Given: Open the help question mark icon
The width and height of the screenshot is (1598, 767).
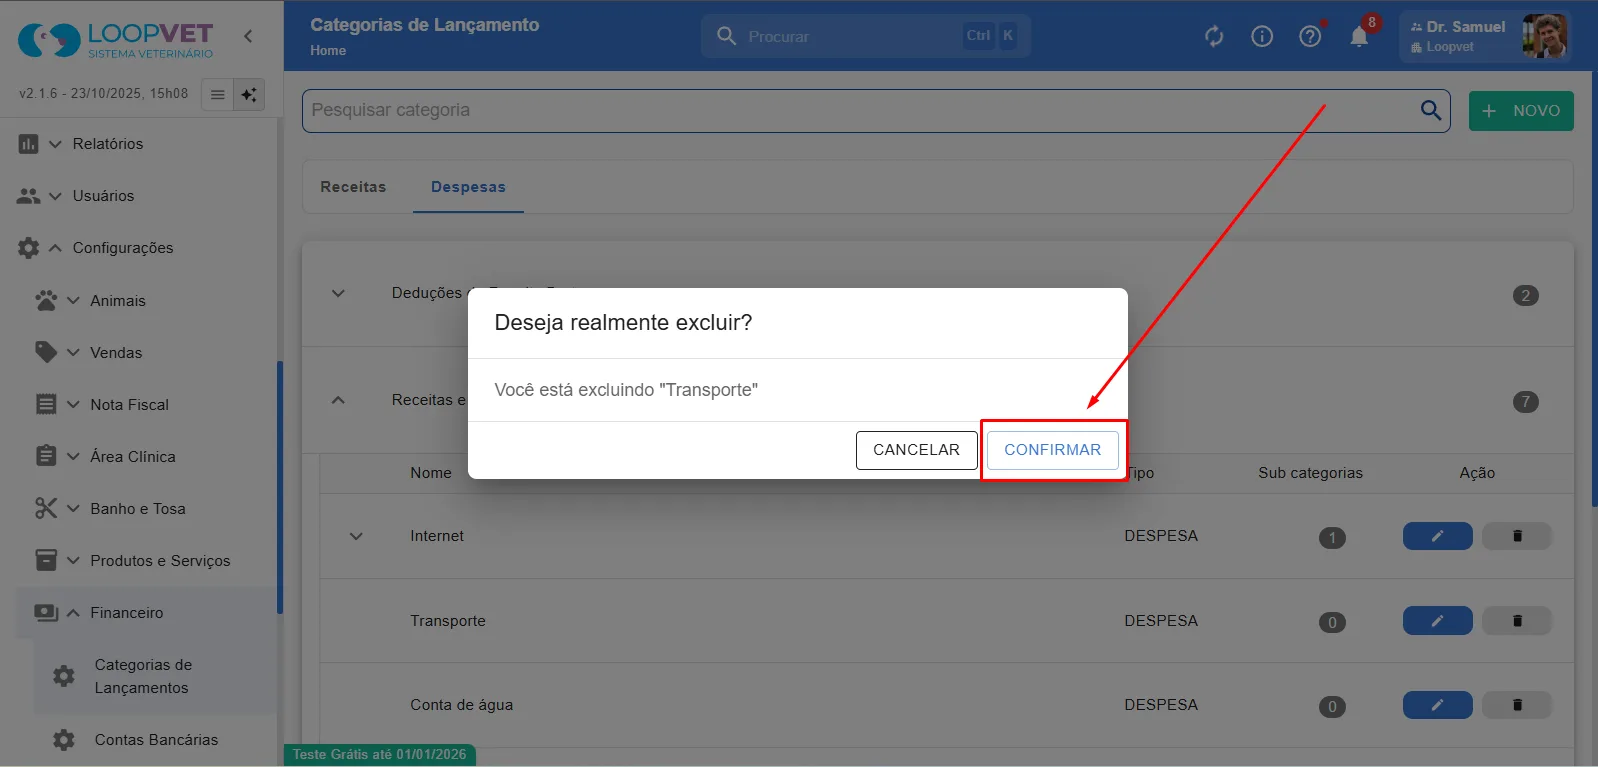Looking at the screenshot, I should (x=1310, y=37).
